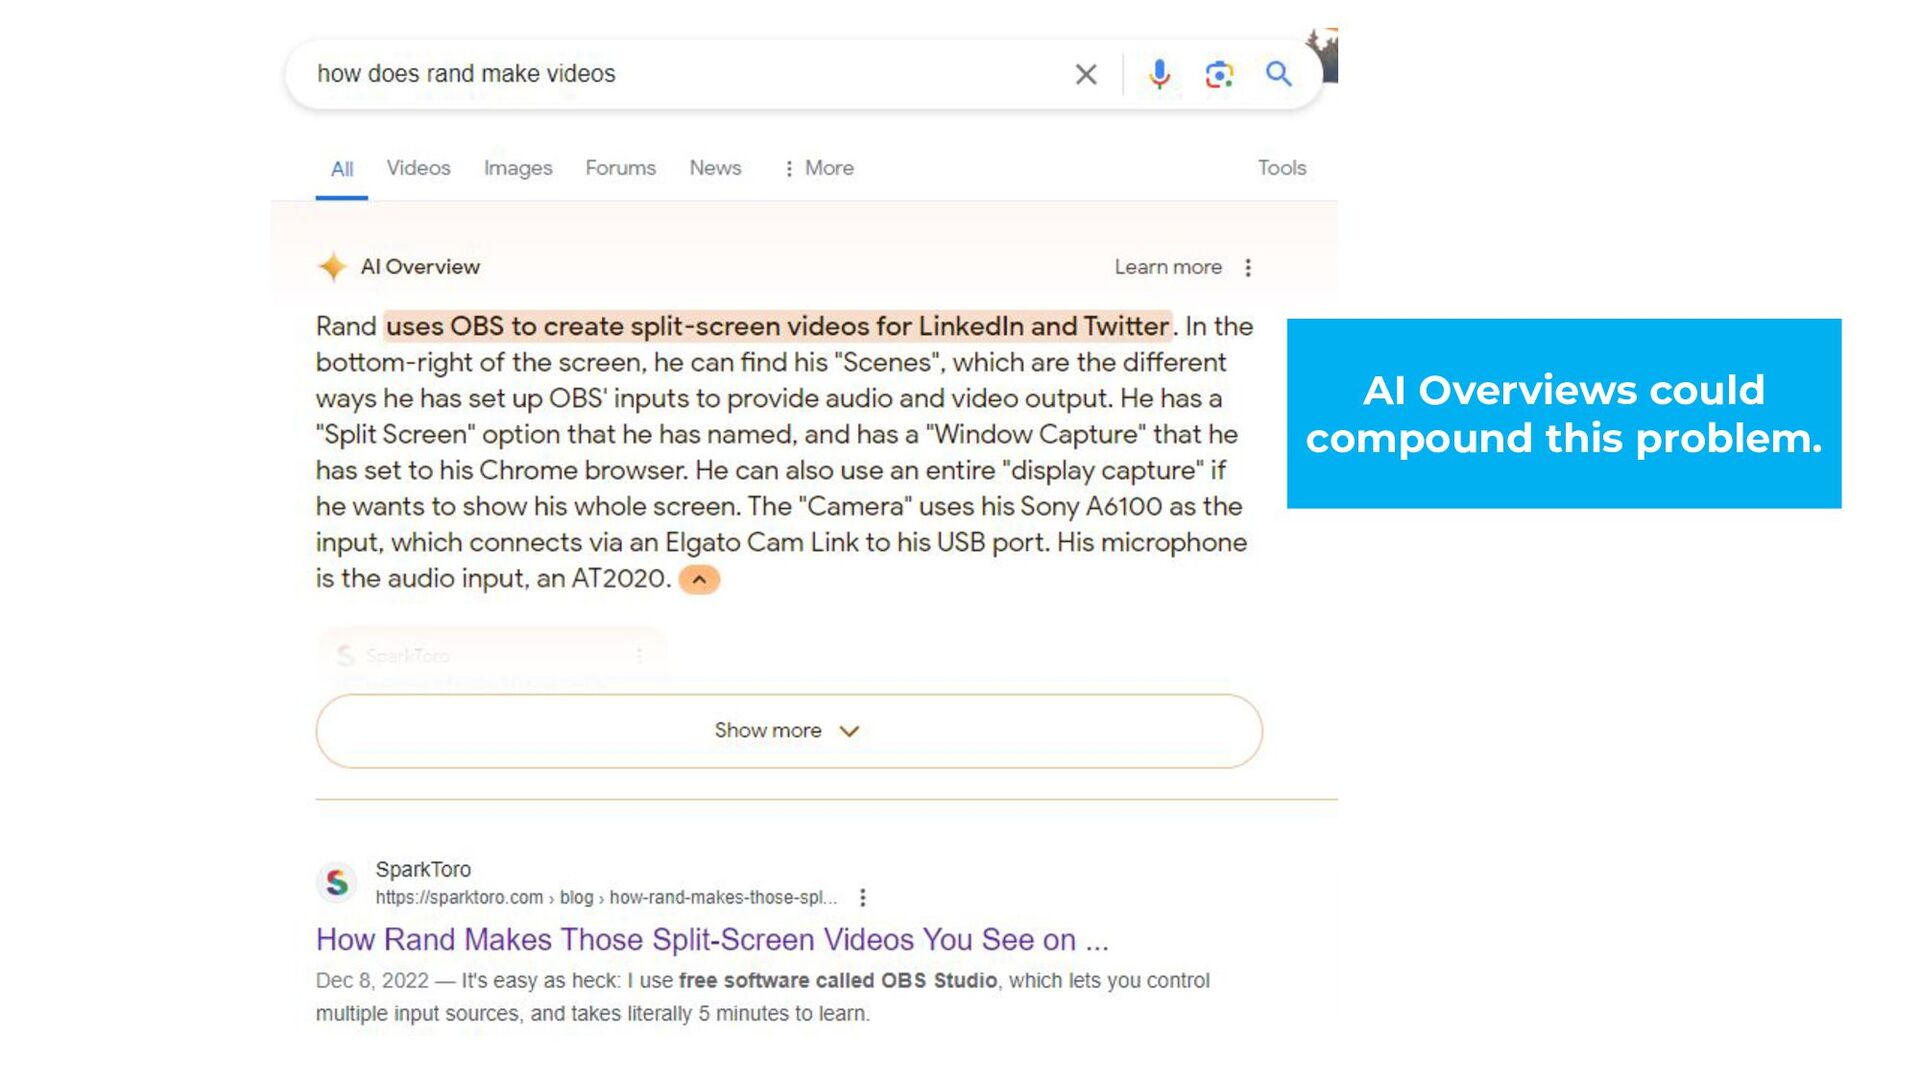Open the search Tools
1920x1080 pixels.
click(1282, 168)
